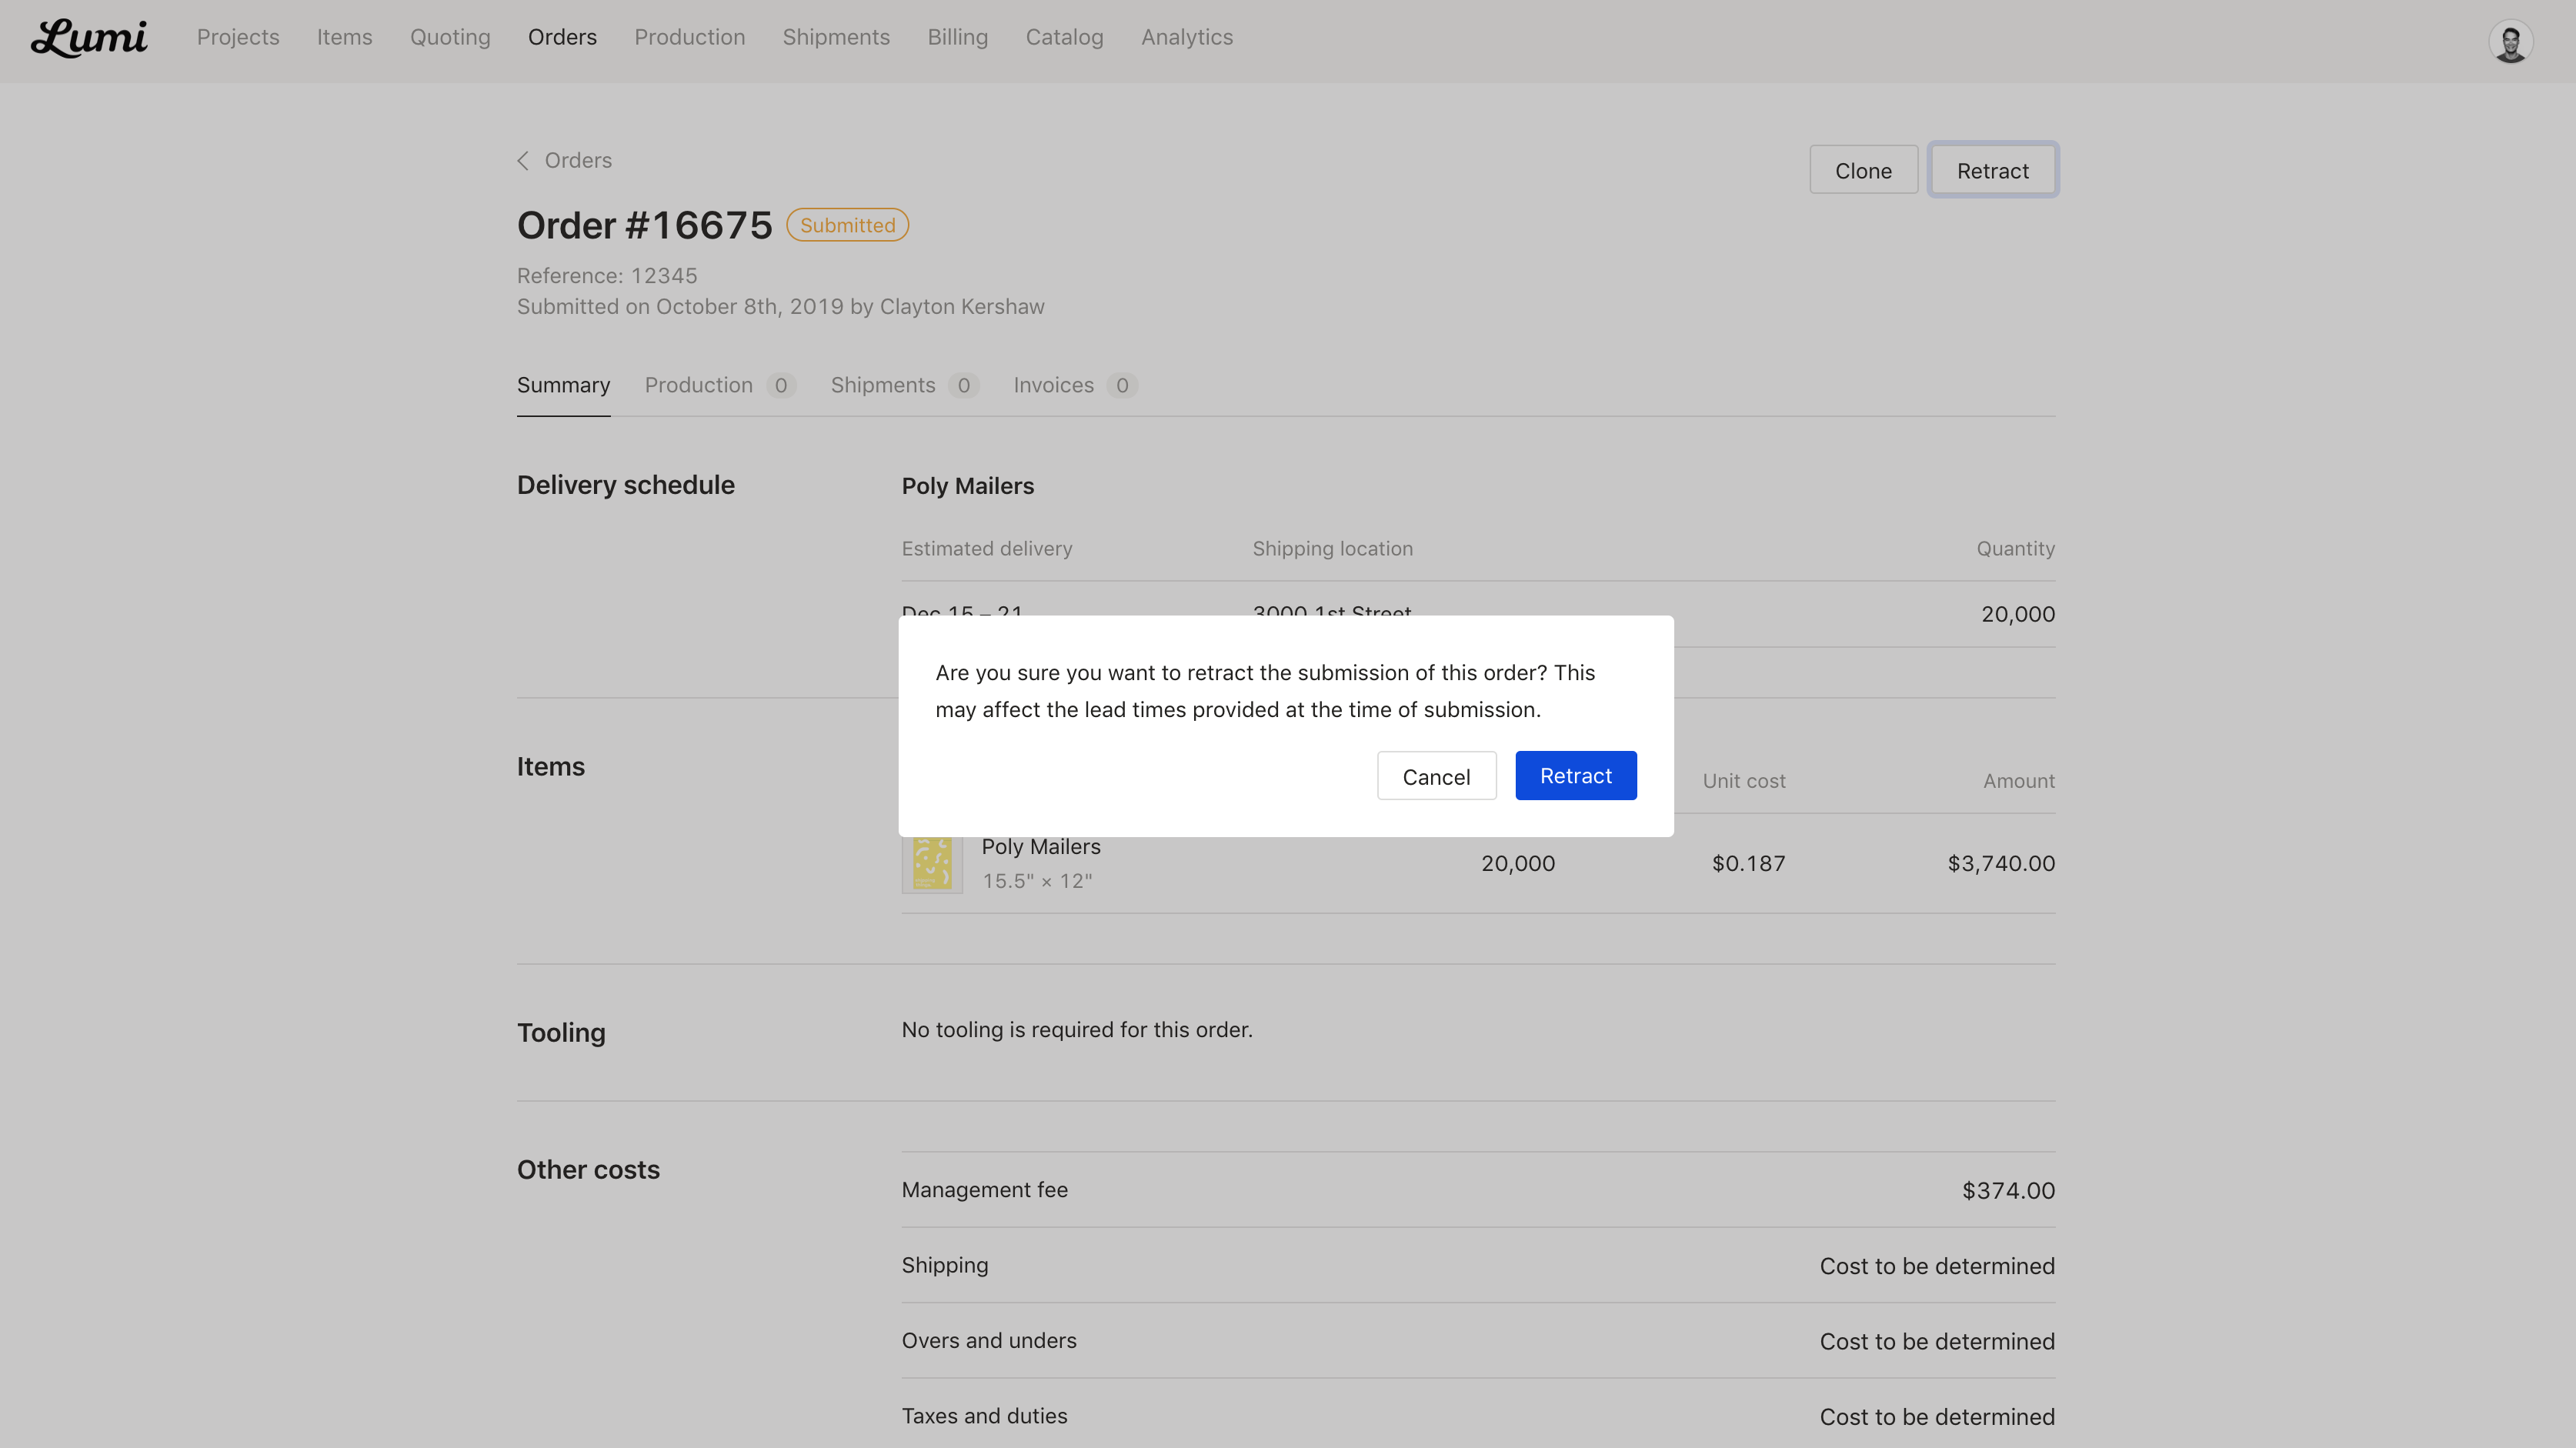Switch to the Production order tab
Viewport: 2576px width, 1448px height.
pos(699,386)
